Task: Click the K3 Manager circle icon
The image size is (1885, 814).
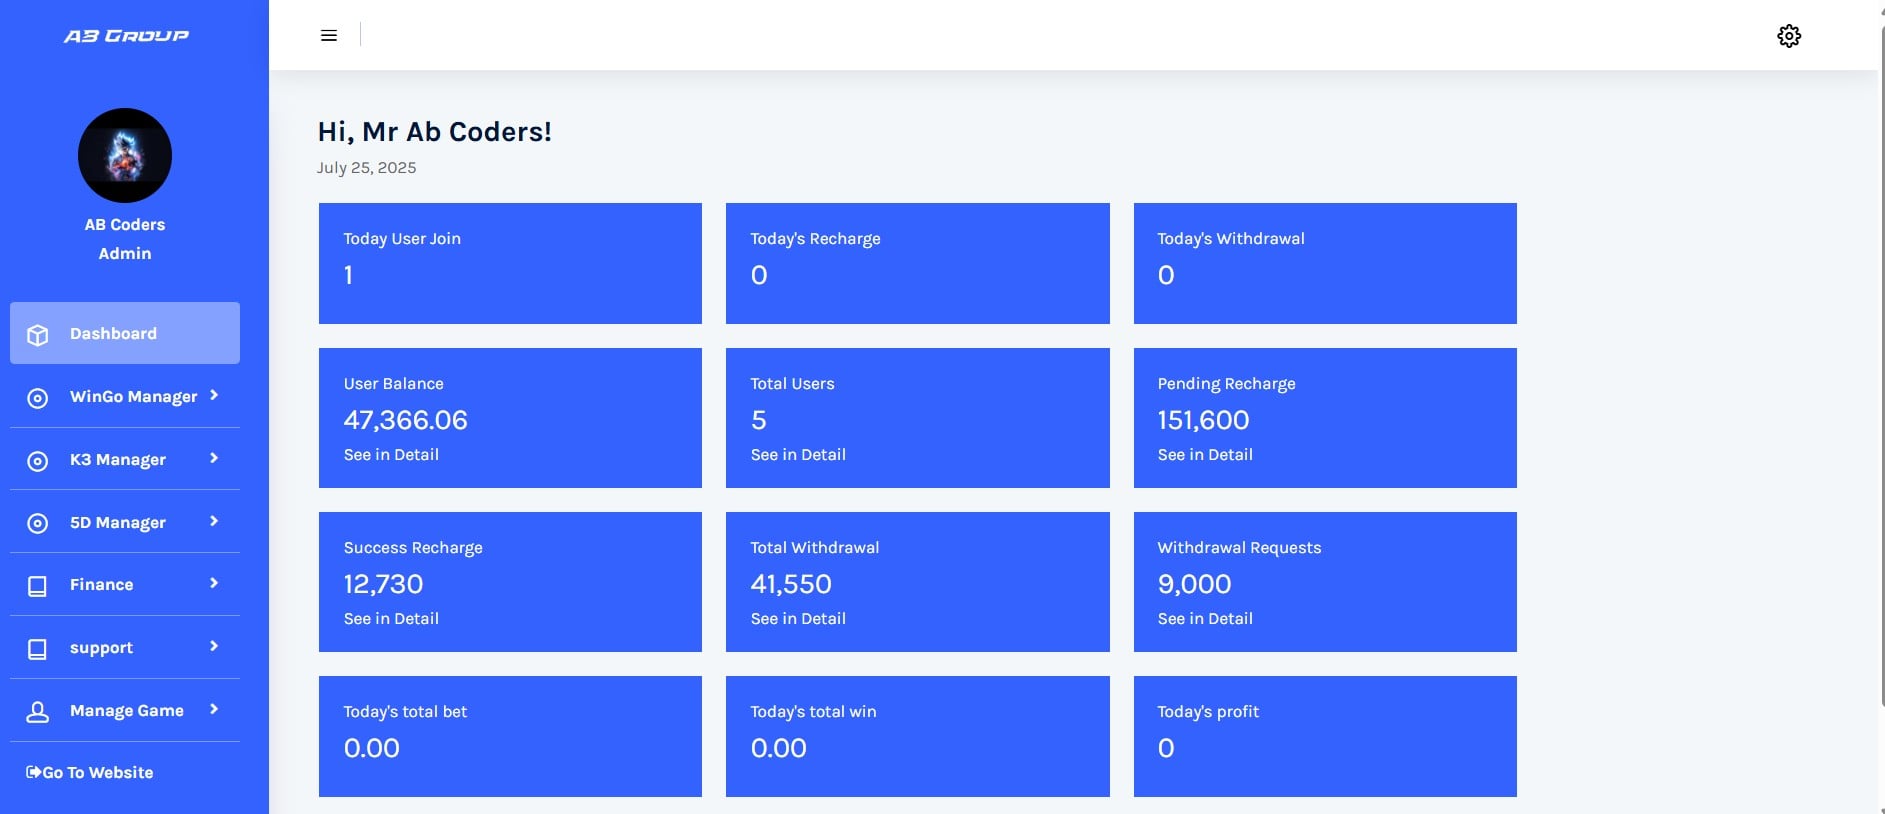Action: [38, 461]
